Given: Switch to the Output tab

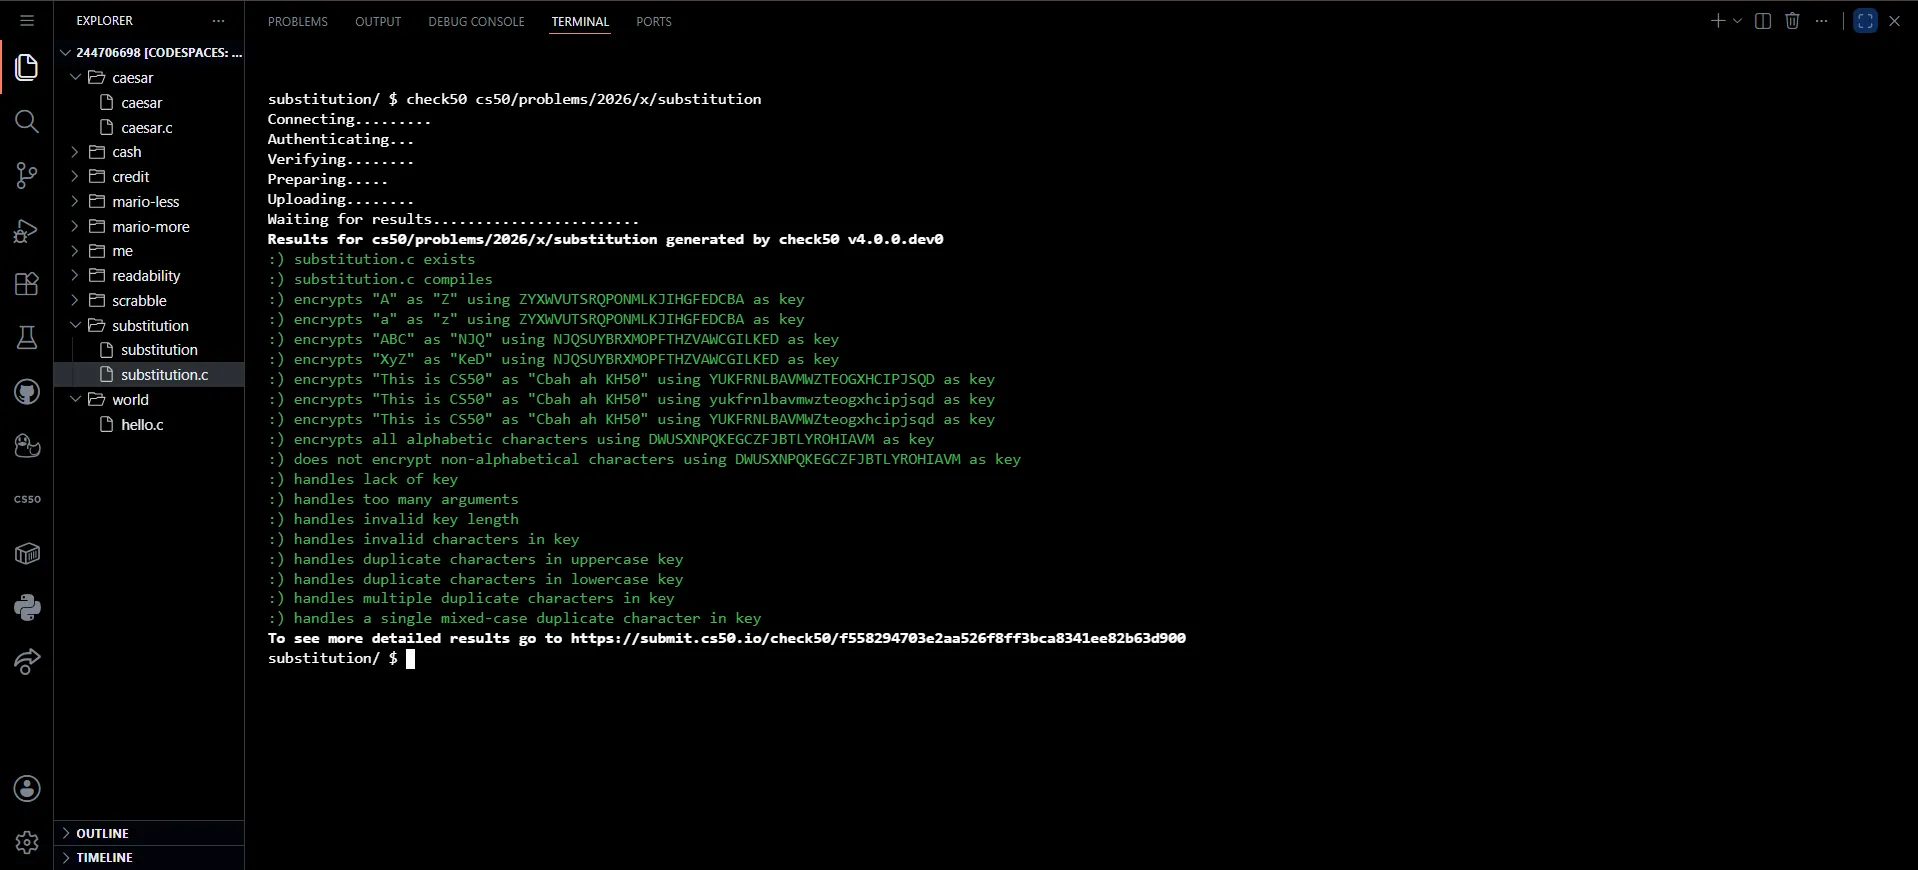Looking at the screenshot, I should tap(378, 21).
